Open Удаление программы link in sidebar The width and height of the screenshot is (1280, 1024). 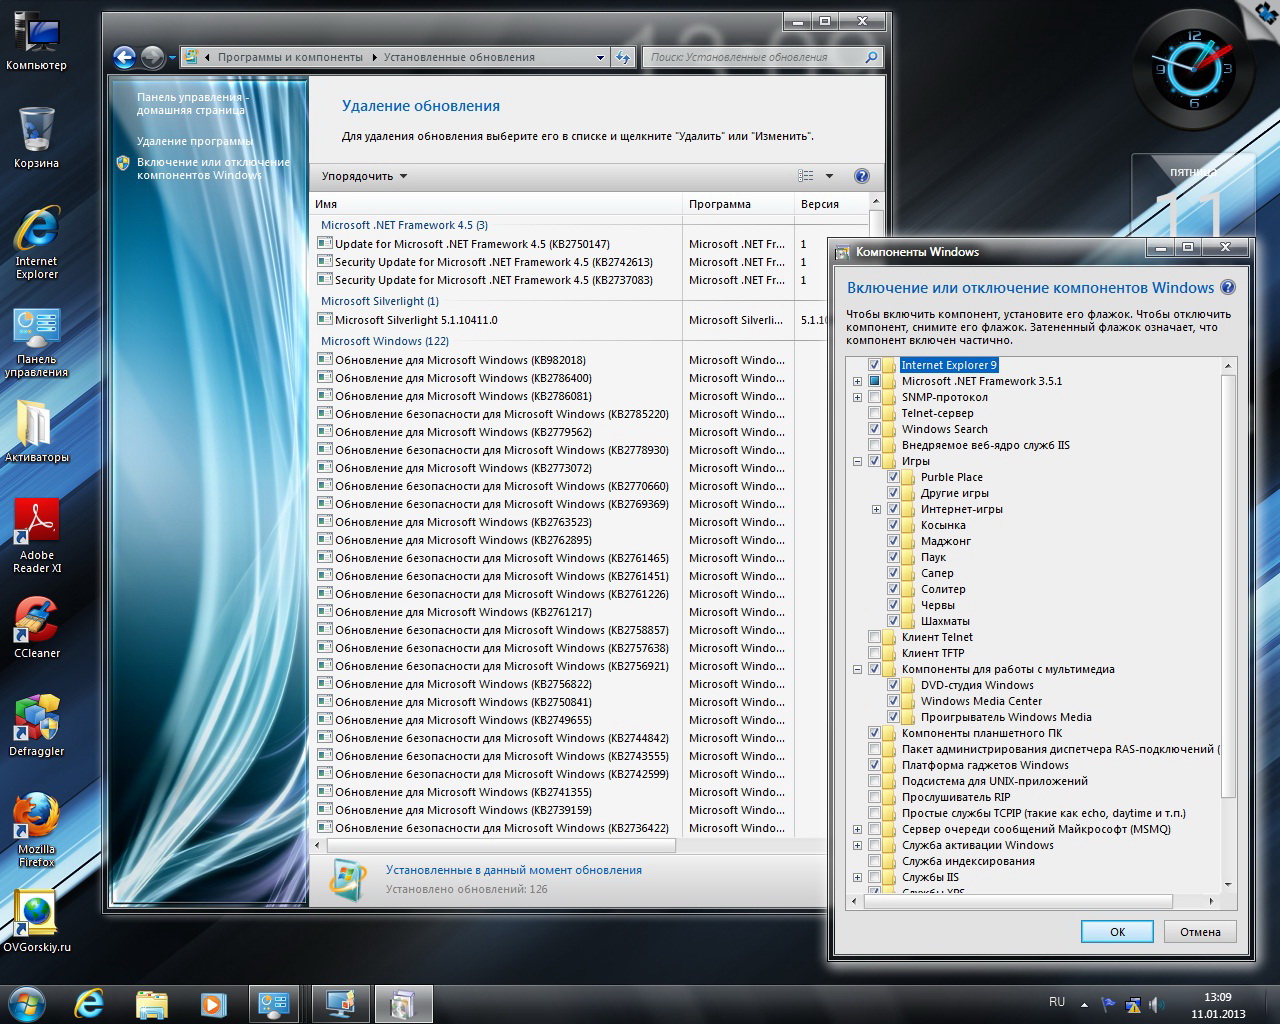[x=195, y=141]
